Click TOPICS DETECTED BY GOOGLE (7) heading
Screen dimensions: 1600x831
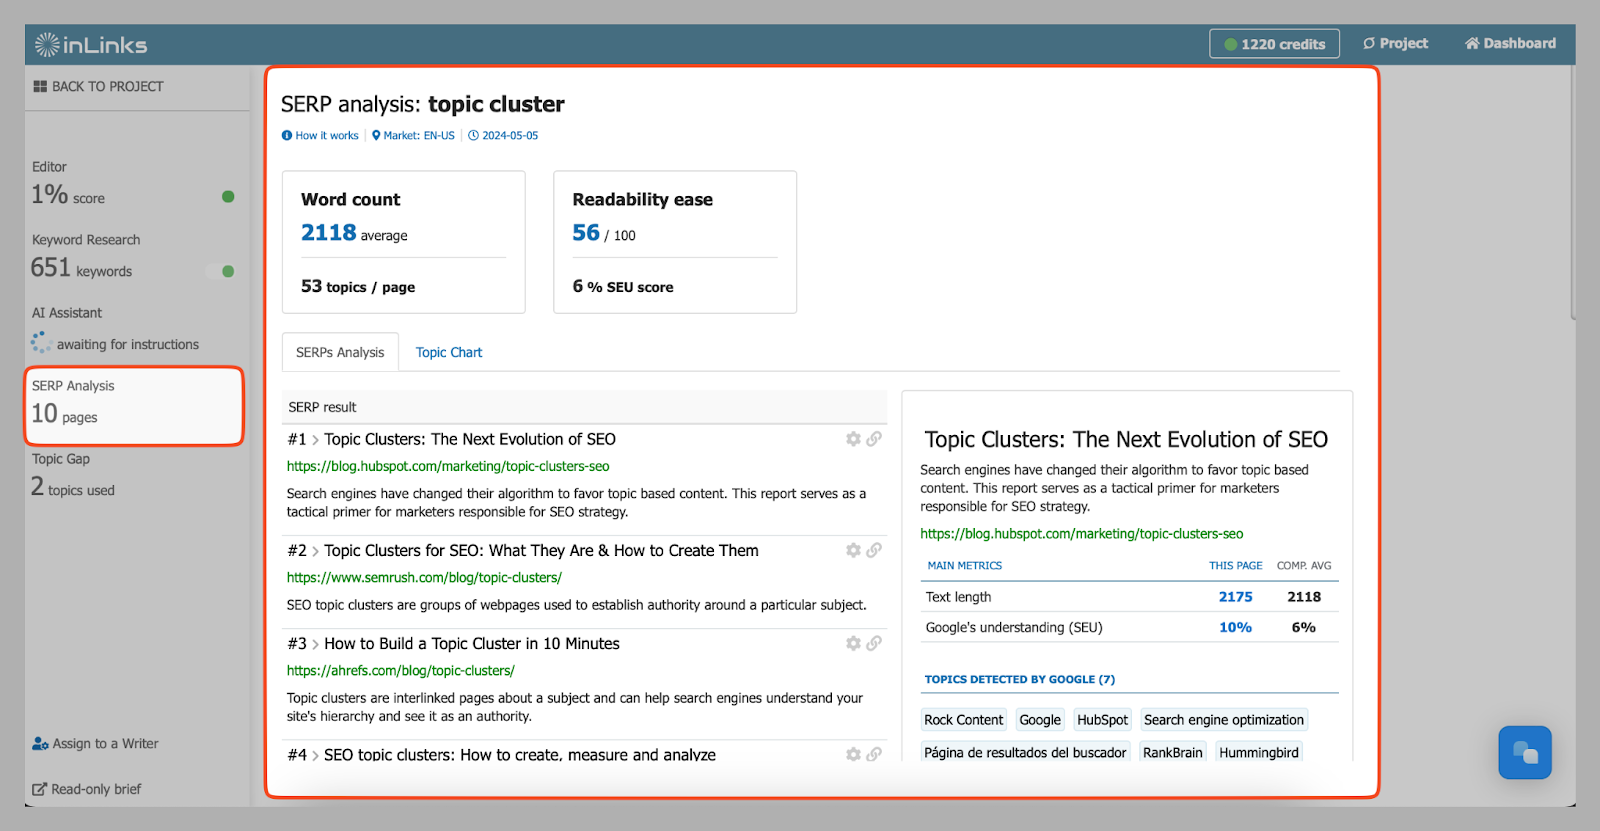(1020, 679)
